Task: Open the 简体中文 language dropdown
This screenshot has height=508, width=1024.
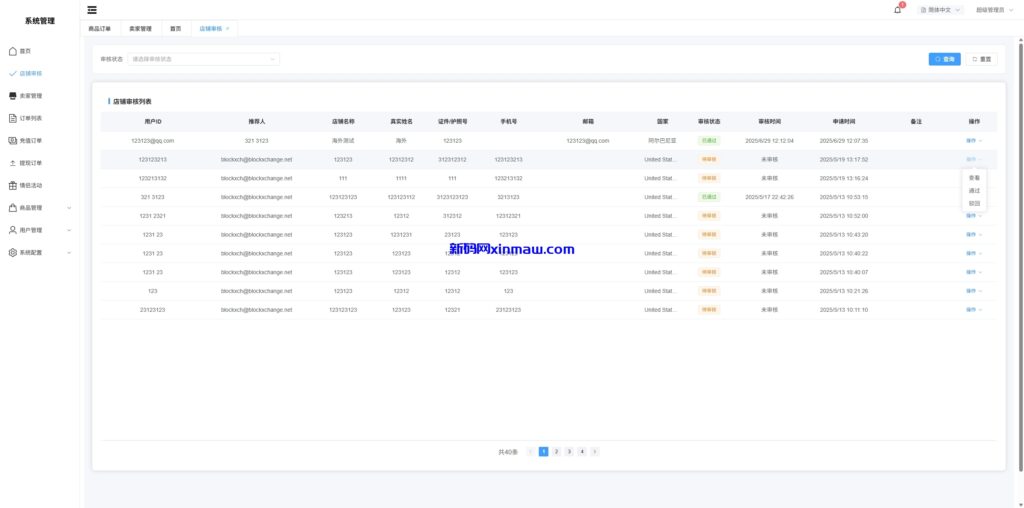Action: point(940,10)
